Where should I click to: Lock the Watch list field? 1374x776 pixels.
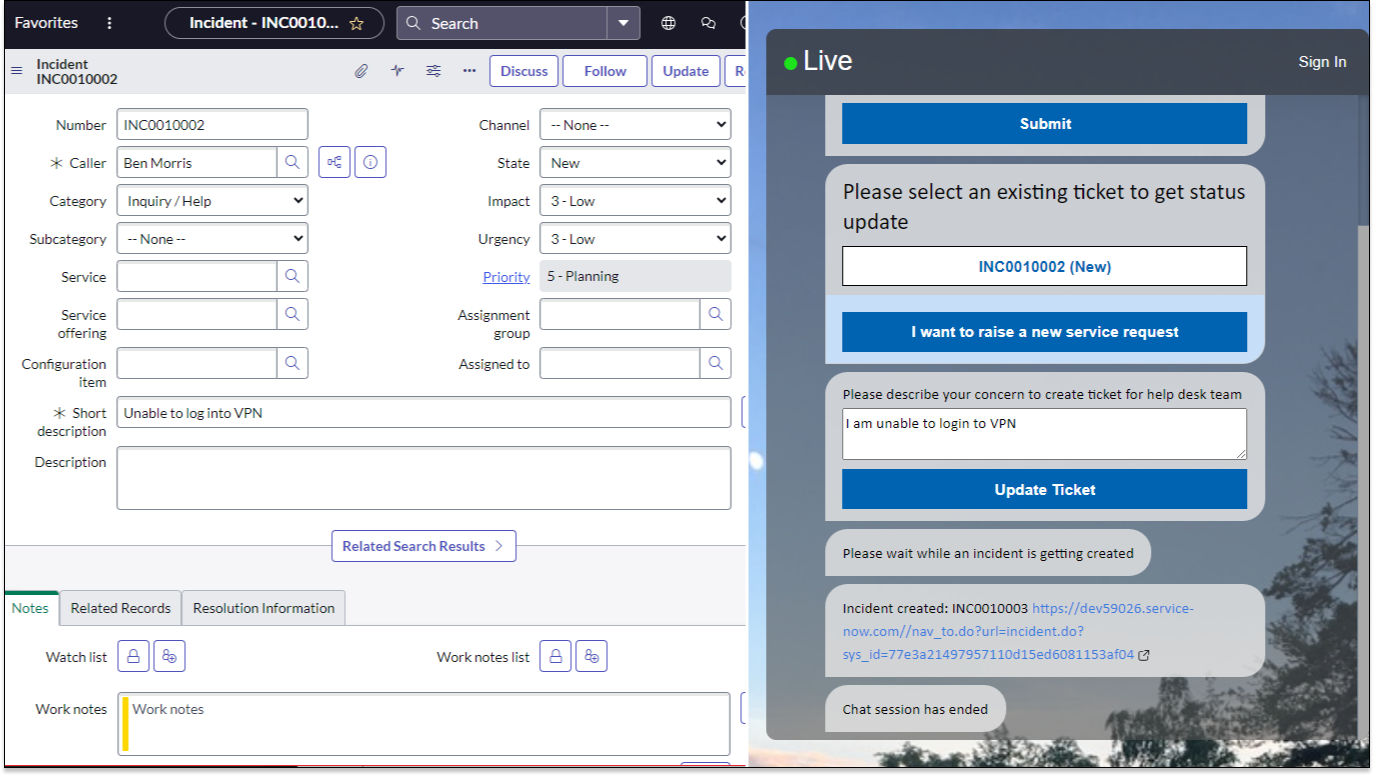pyautogui.click(x=133, y=655)
